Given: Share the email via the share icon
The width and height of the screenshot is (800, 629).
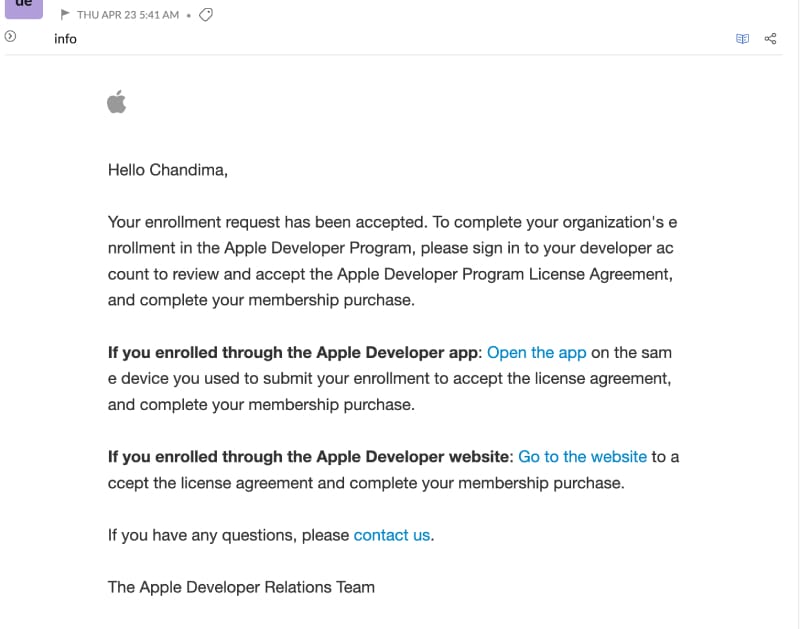Looking at the screenshot, I should coord(769,37).
